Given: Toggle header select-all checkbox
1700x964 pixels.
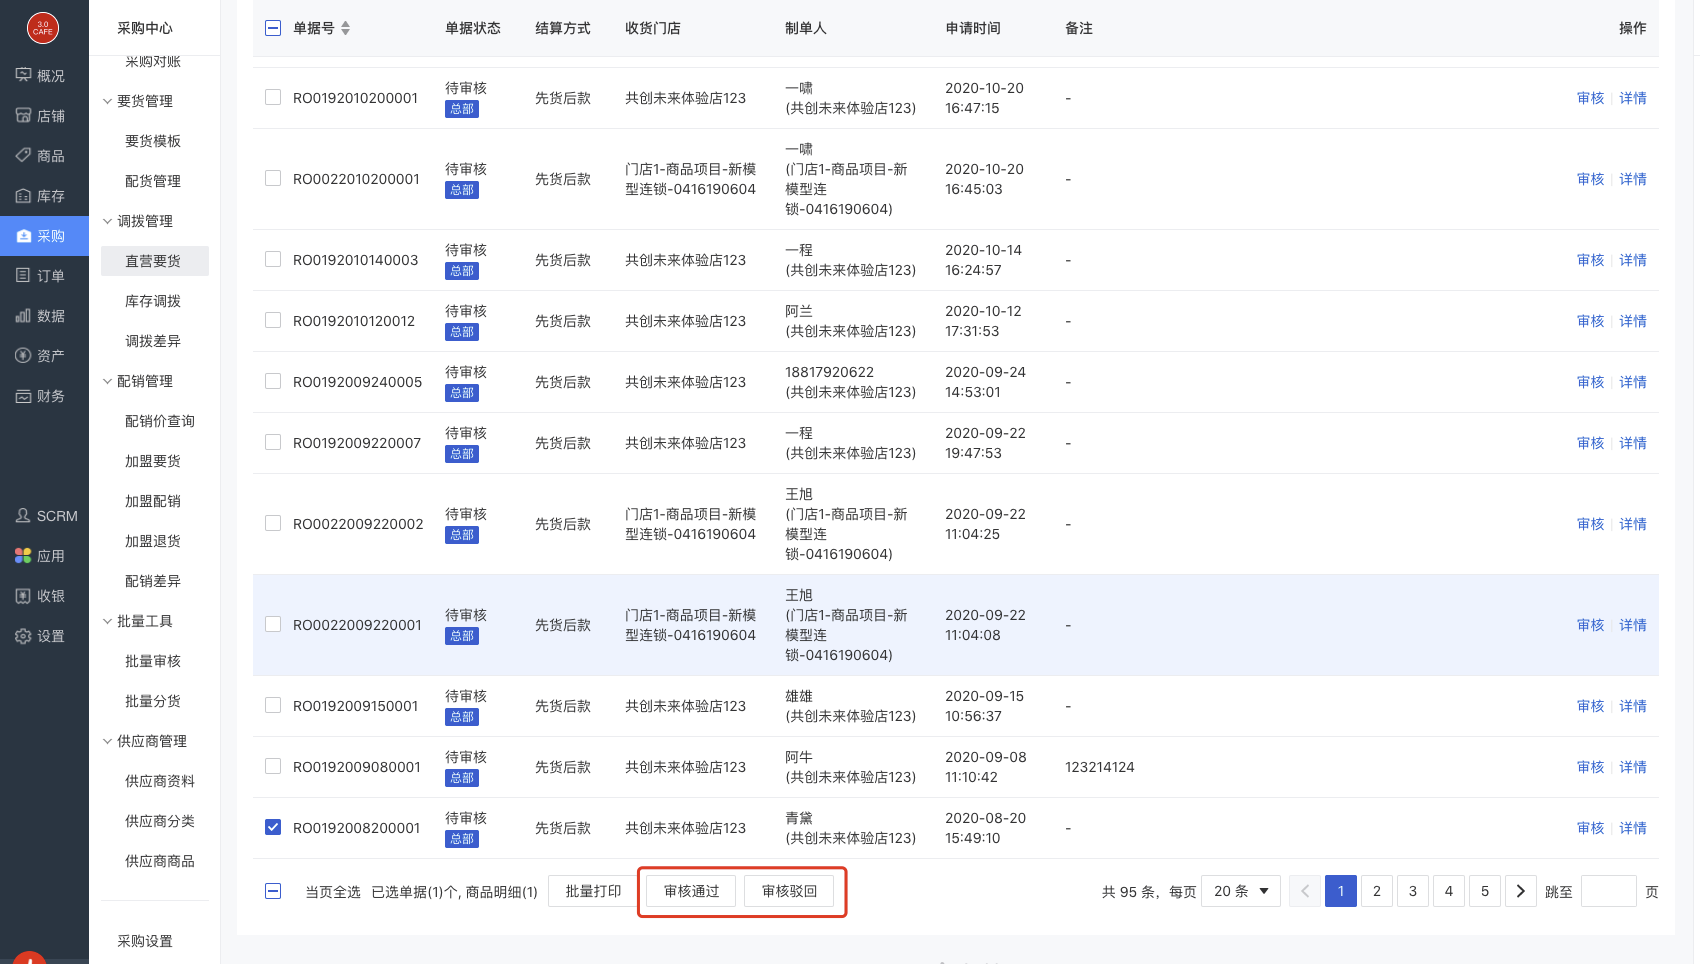Looking at the screenshot, I should 273,28.
